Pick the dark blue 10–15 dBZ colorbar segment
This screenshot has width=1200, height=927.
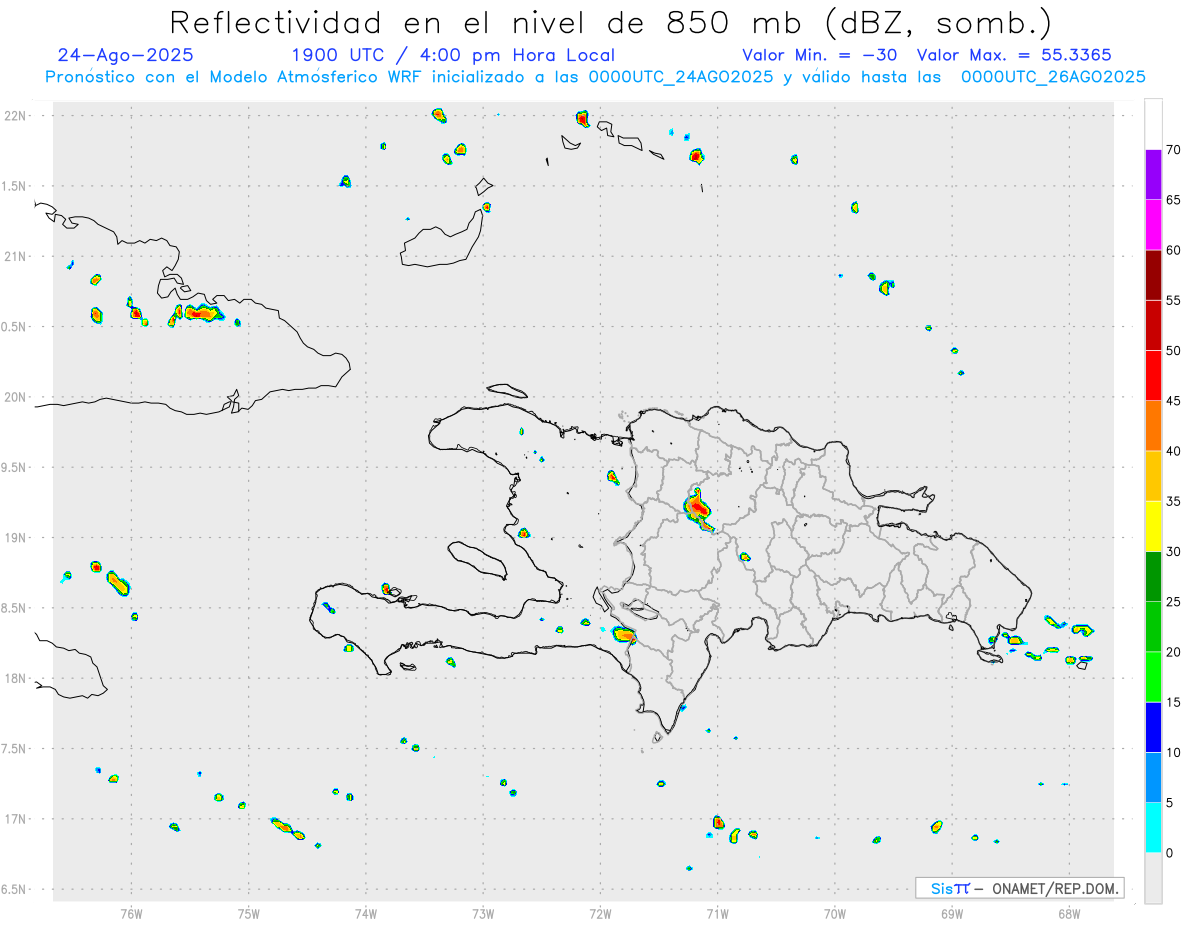[1153, 727]
